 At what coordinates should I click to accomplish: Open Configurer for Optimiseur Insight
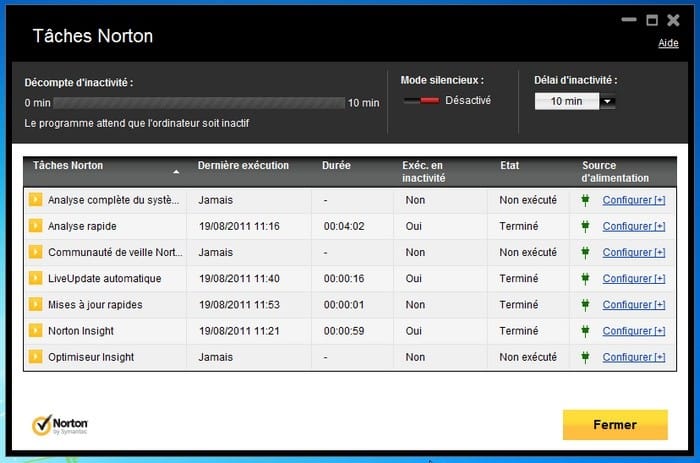coord(634,357)
